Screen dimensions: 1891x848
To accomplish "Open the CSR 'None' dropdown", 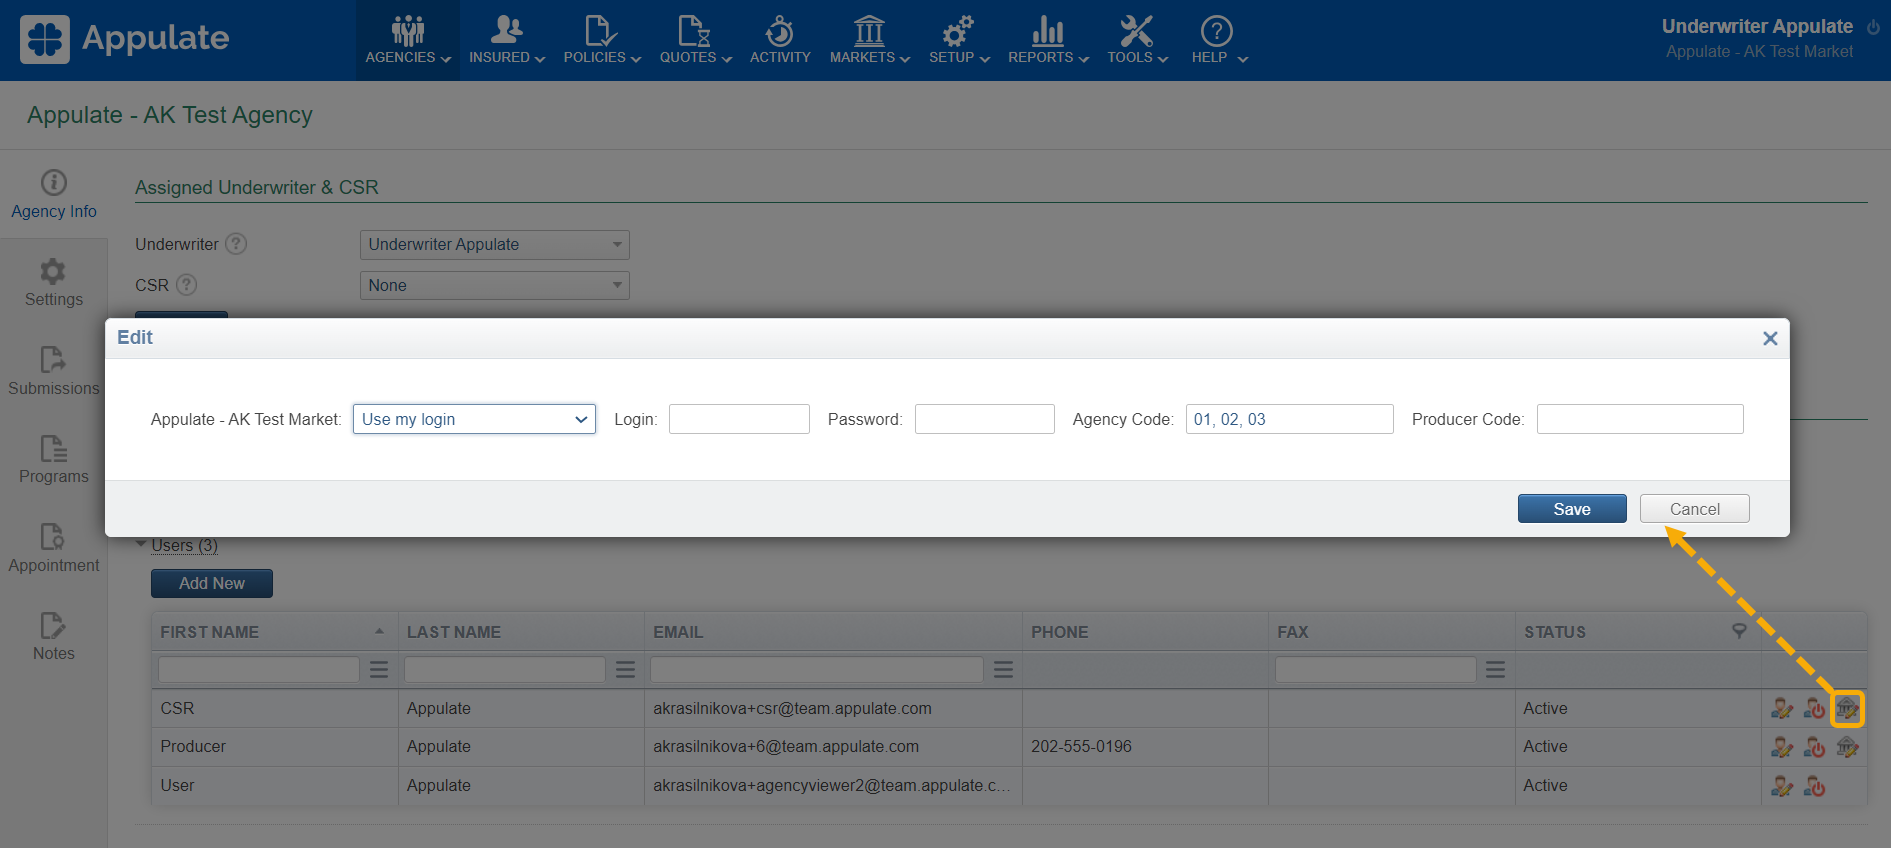I will pos(494,286).
